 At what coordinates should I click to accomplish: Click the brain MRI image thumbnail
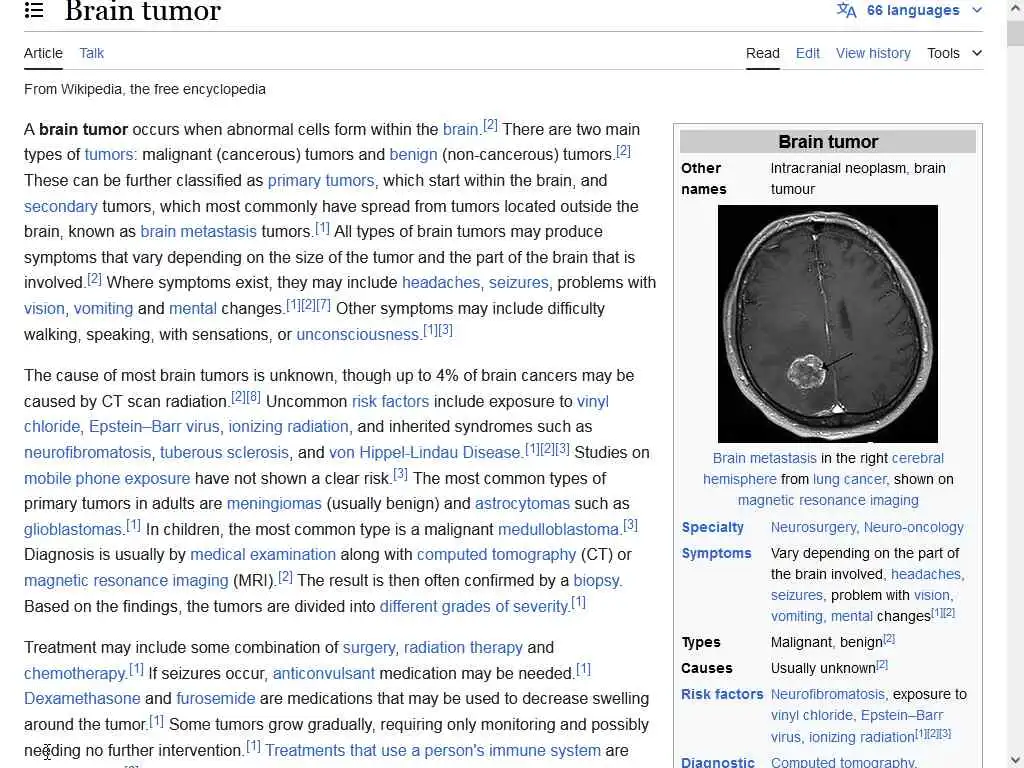tap(827, 324)
